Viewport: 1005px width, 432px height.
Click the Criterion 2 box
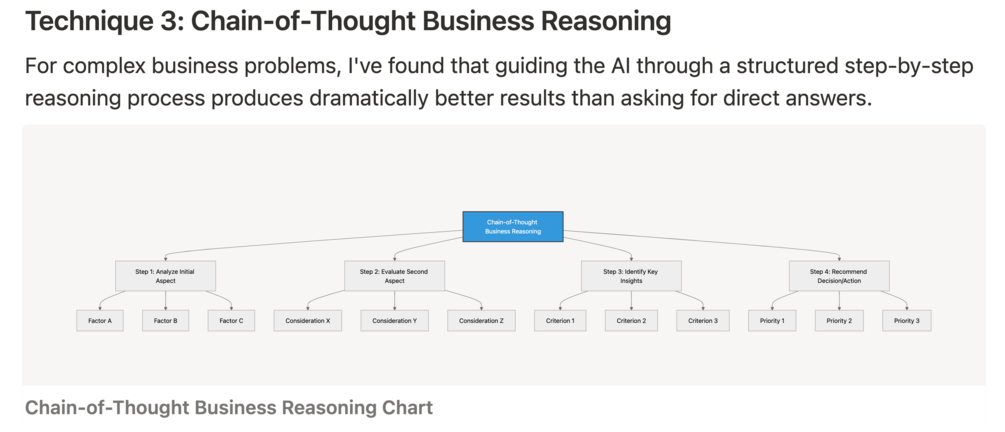point(631,321)
